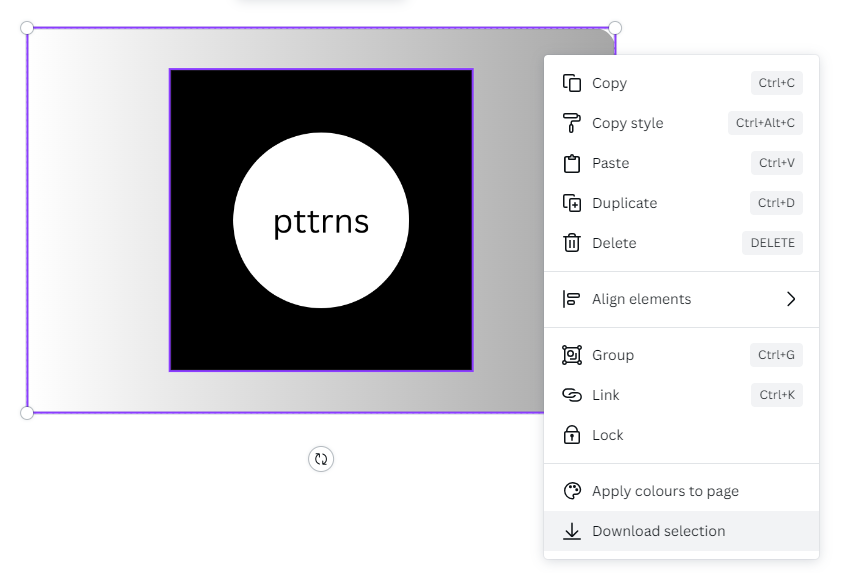The image size is (852, 573).
Task: Click the Ctrl+V shortcut badge
Action: click(776, 163)
